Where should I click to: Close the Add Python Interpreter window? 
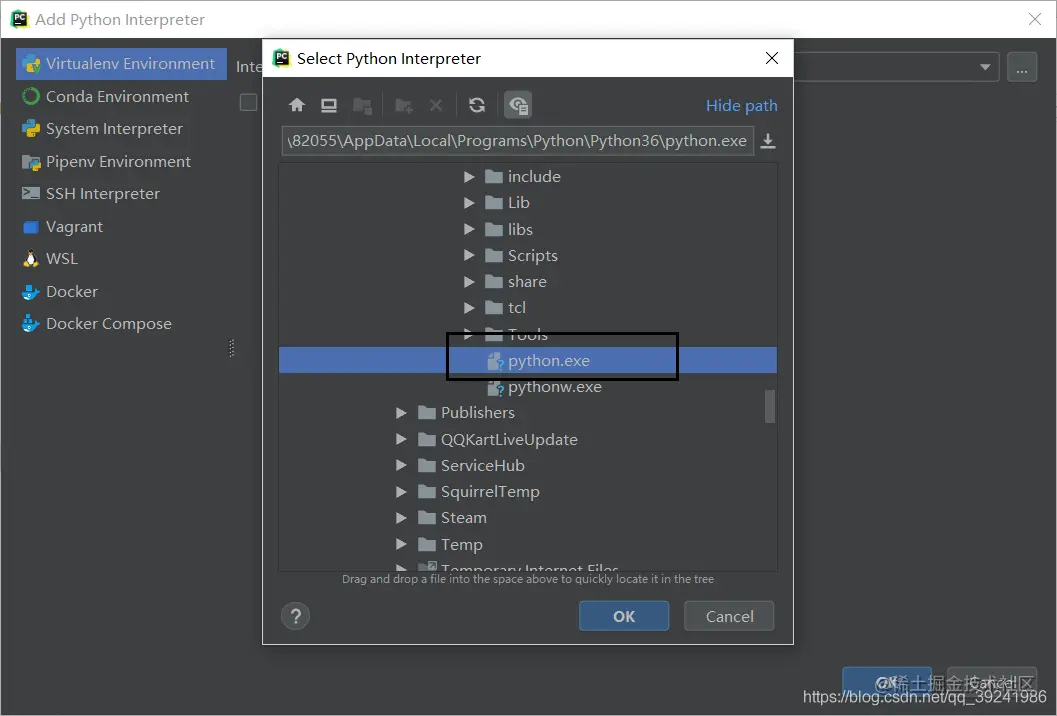1035,20
